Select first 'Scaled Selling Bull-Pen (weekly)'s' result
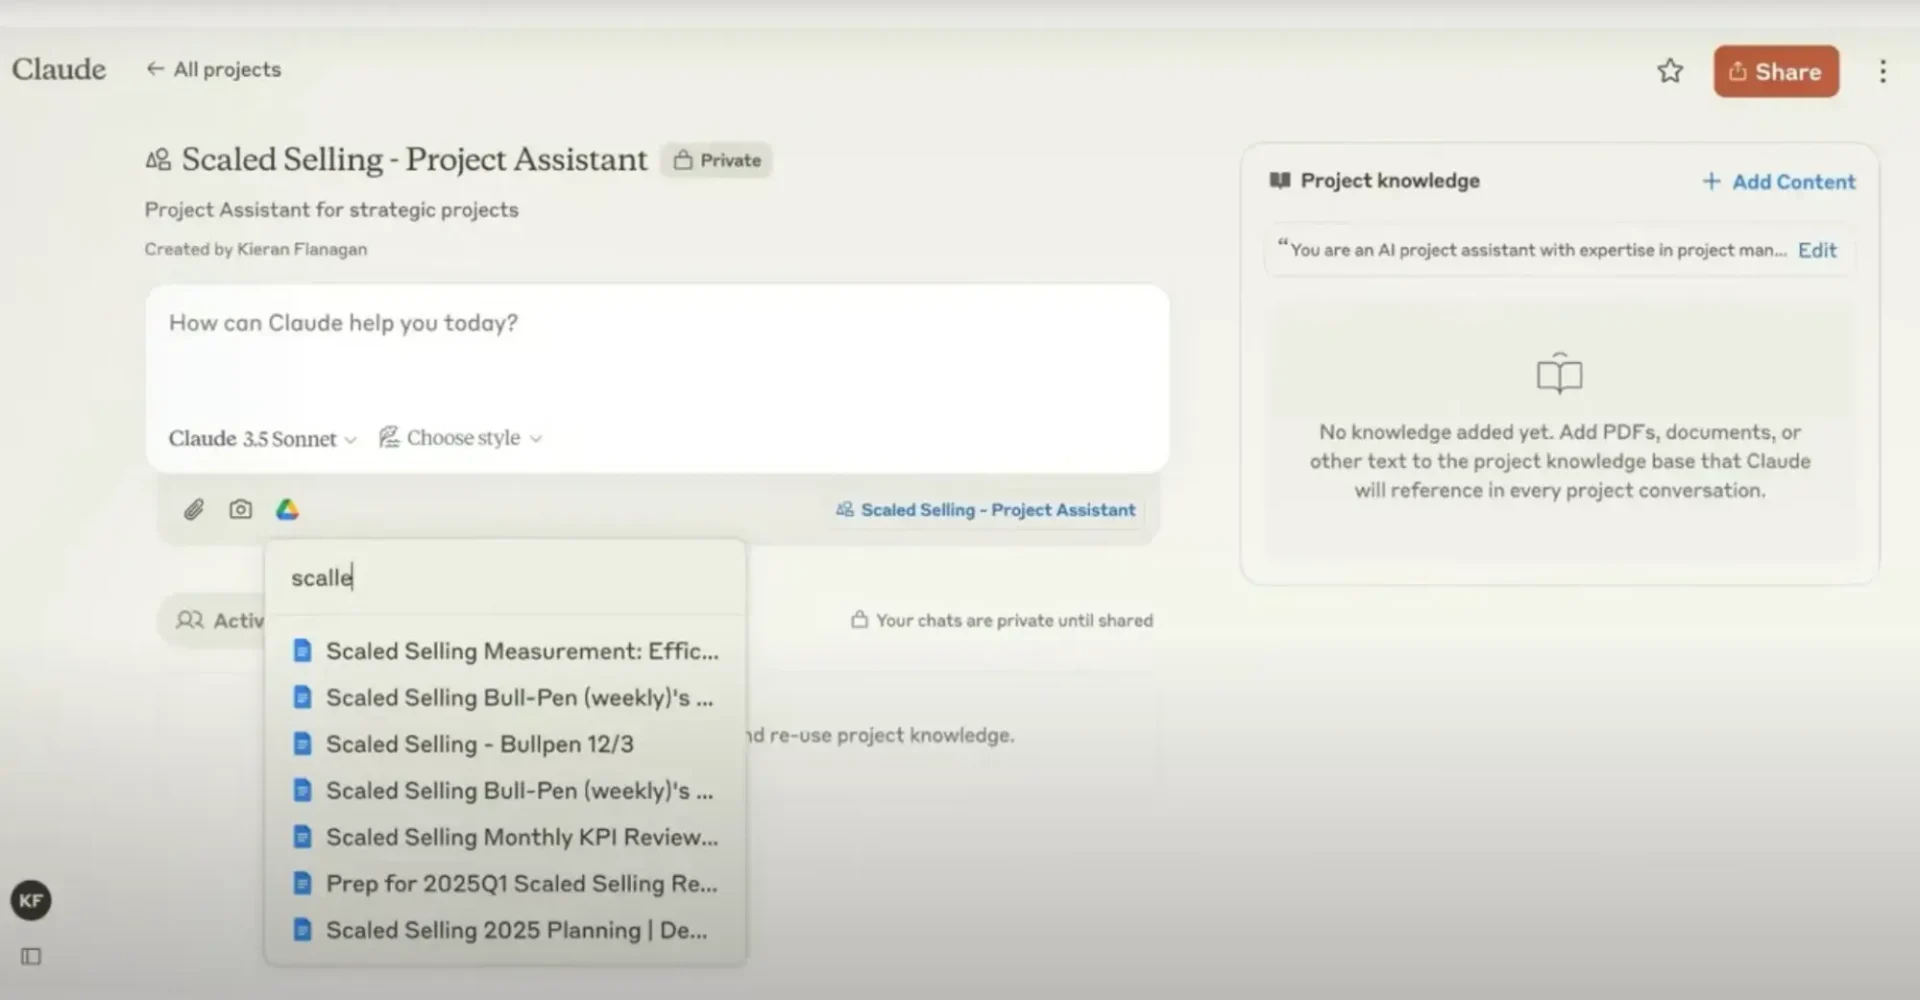1920x1000 pixels. pos(505,698)
